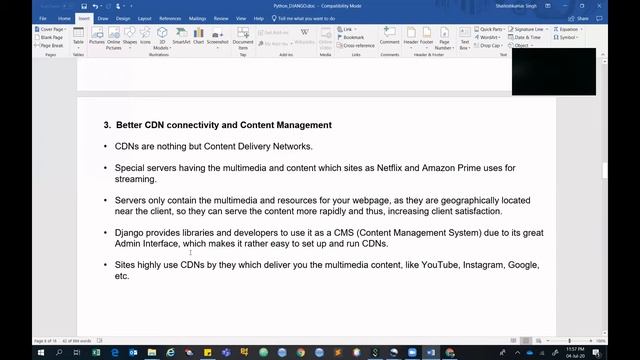This screenshot has height=360, width=640.
Task: Open 3D Models menu
Action: tap(162, 38)
